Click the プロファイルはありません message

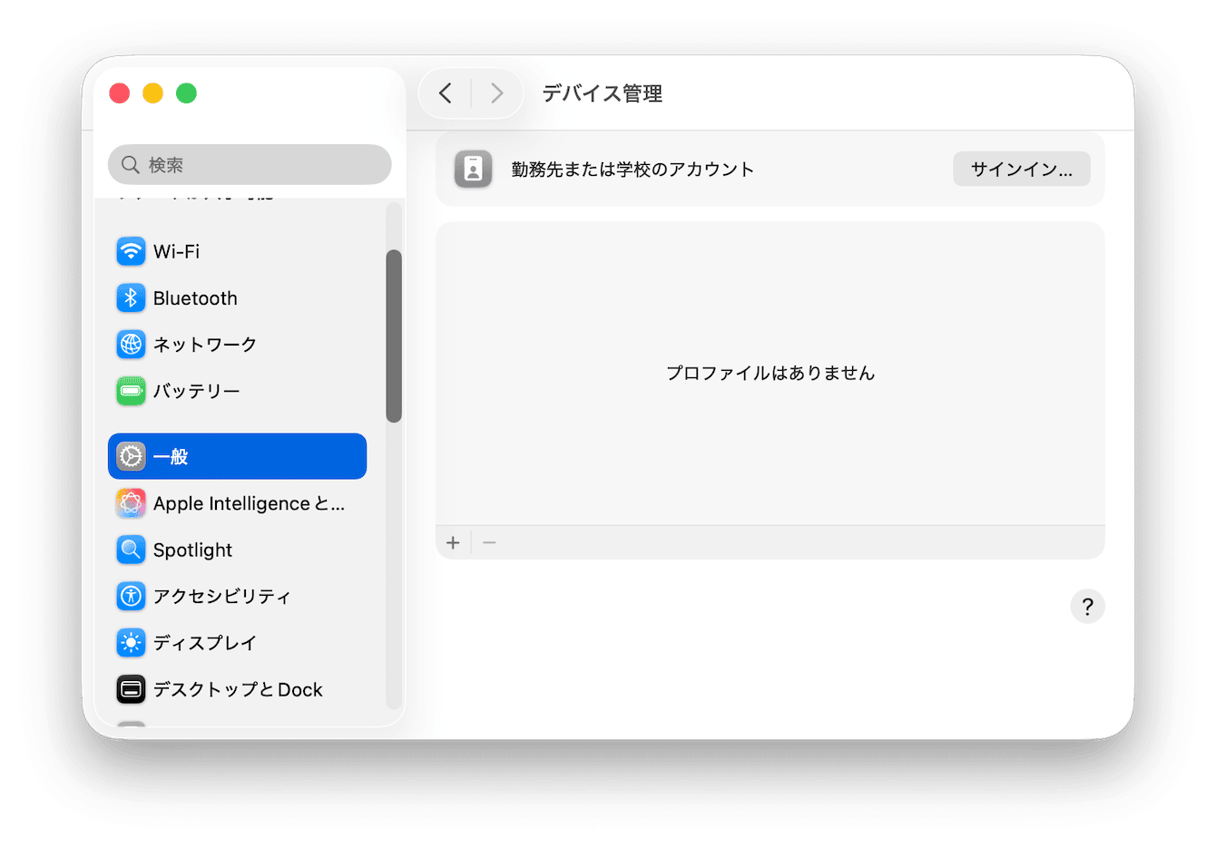click(770, 373)
